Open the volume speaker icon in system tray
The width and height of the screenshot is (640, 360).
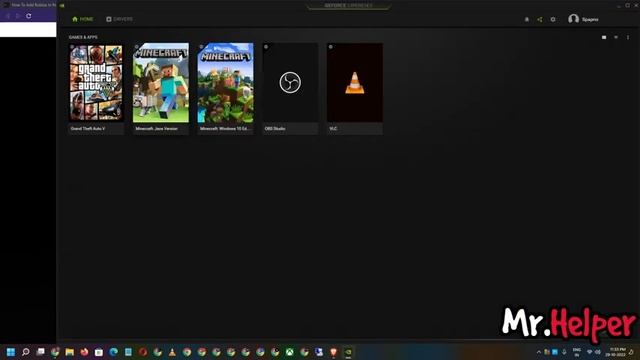tap(598, 352)
